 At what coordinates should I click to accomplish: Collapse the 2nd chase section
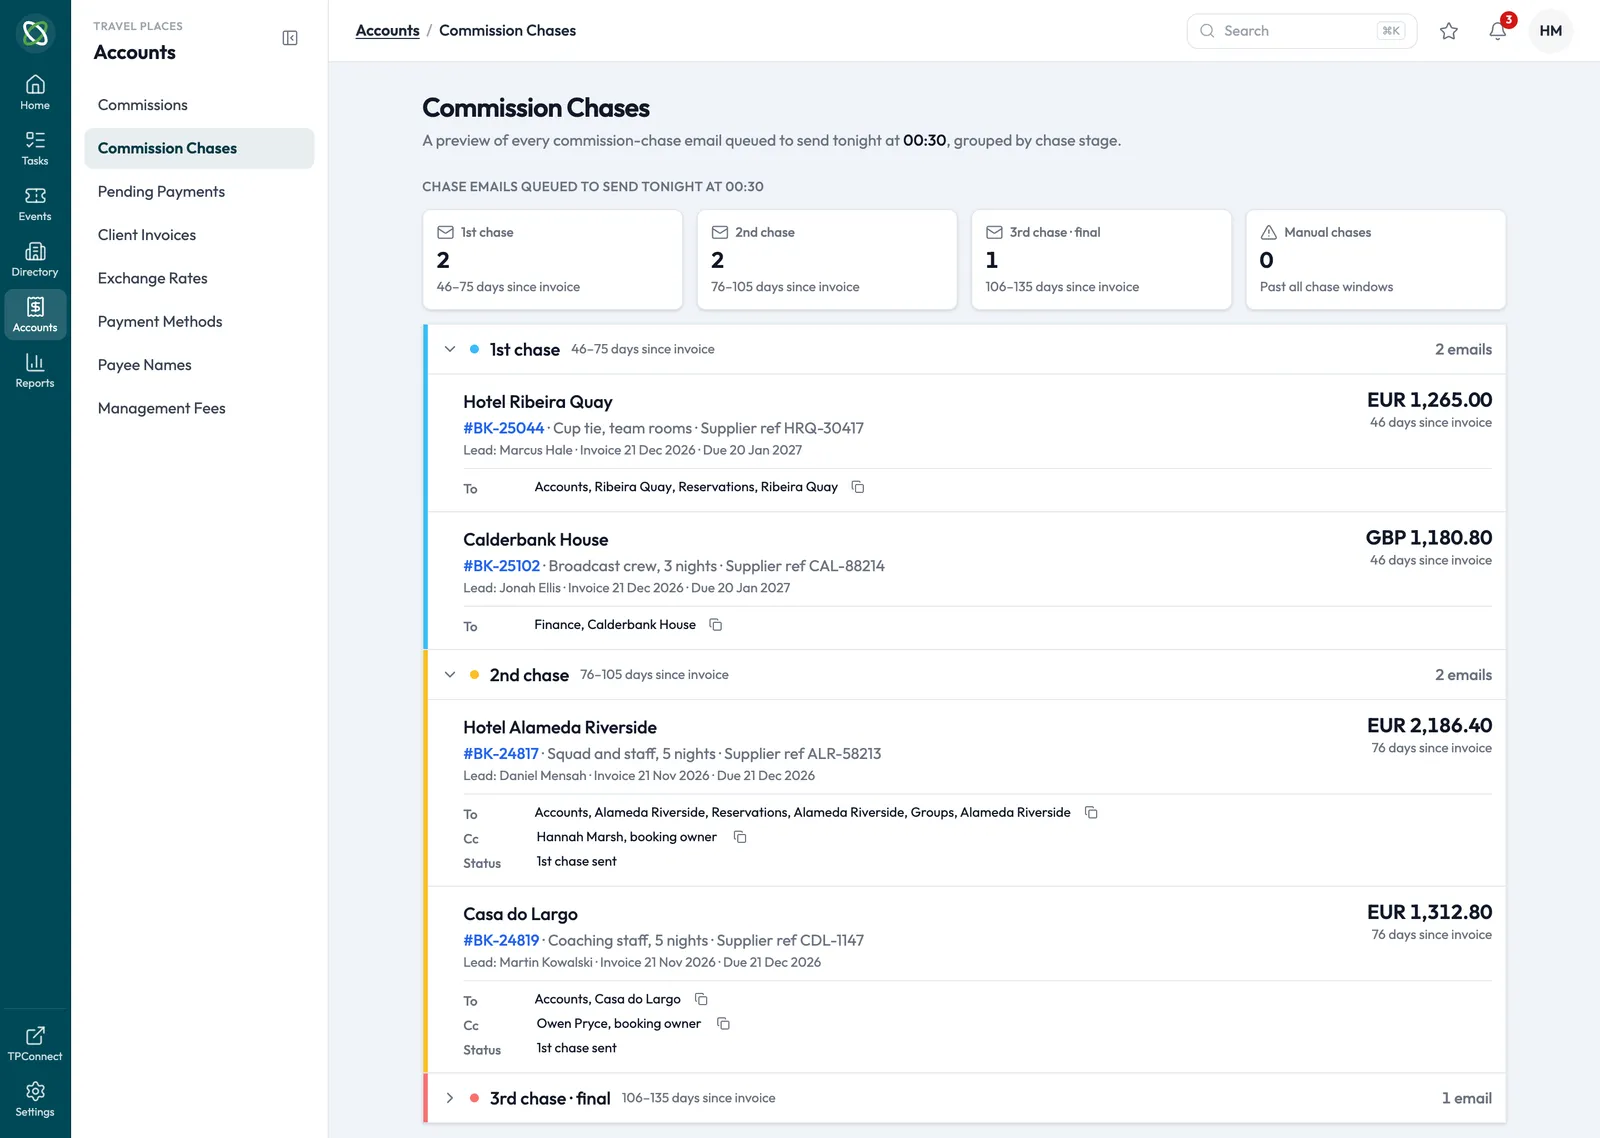click(450, 675)
